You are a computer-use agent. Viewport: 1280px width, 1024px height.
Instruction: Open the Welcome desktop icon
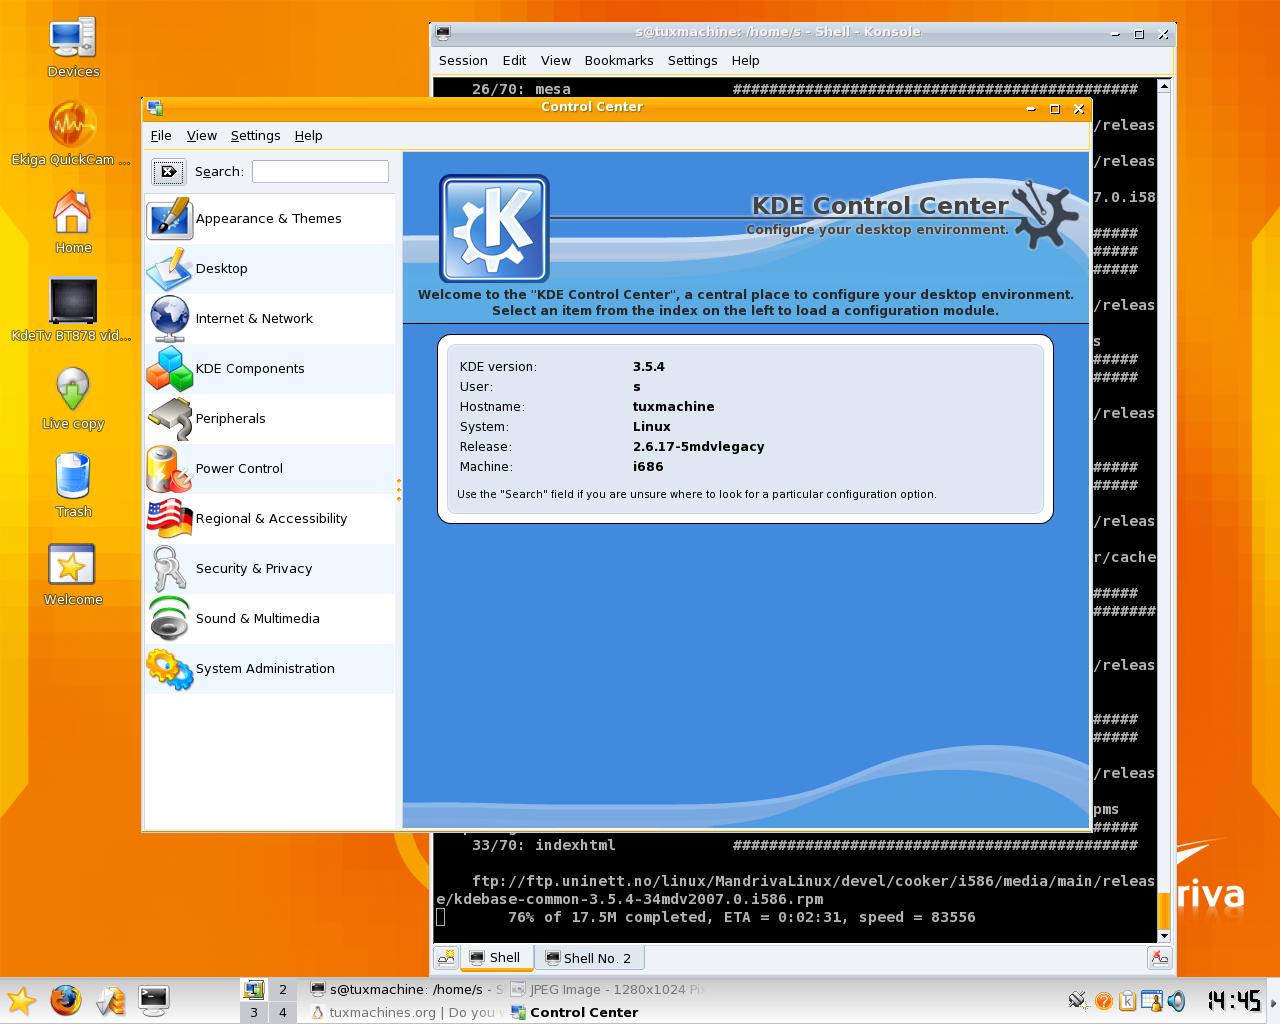pyautogui.click(x=73, y=574)
